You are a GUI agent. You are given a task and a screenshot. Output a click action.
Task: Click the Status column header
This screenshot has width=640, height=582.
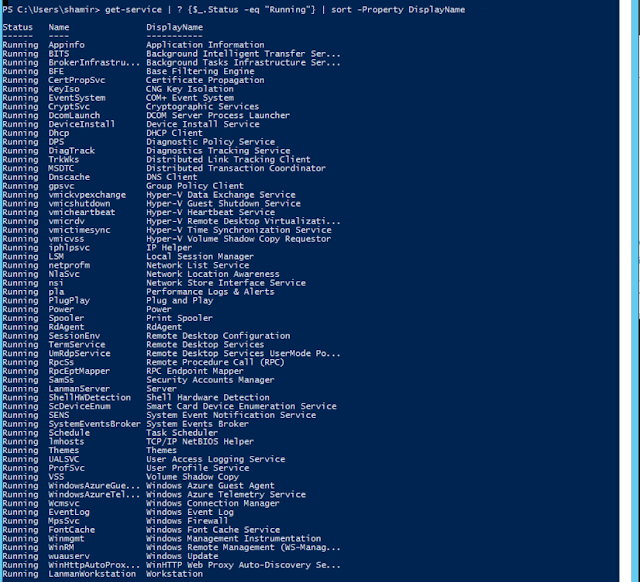18,27
